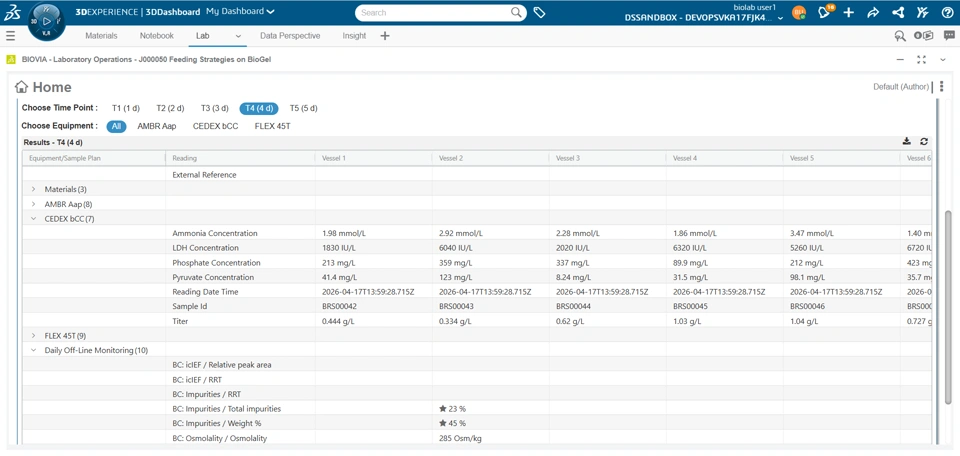Select time point T2 (2 d)
The image size is (960, 456).
pyautogui.click(x=170, y=108)
